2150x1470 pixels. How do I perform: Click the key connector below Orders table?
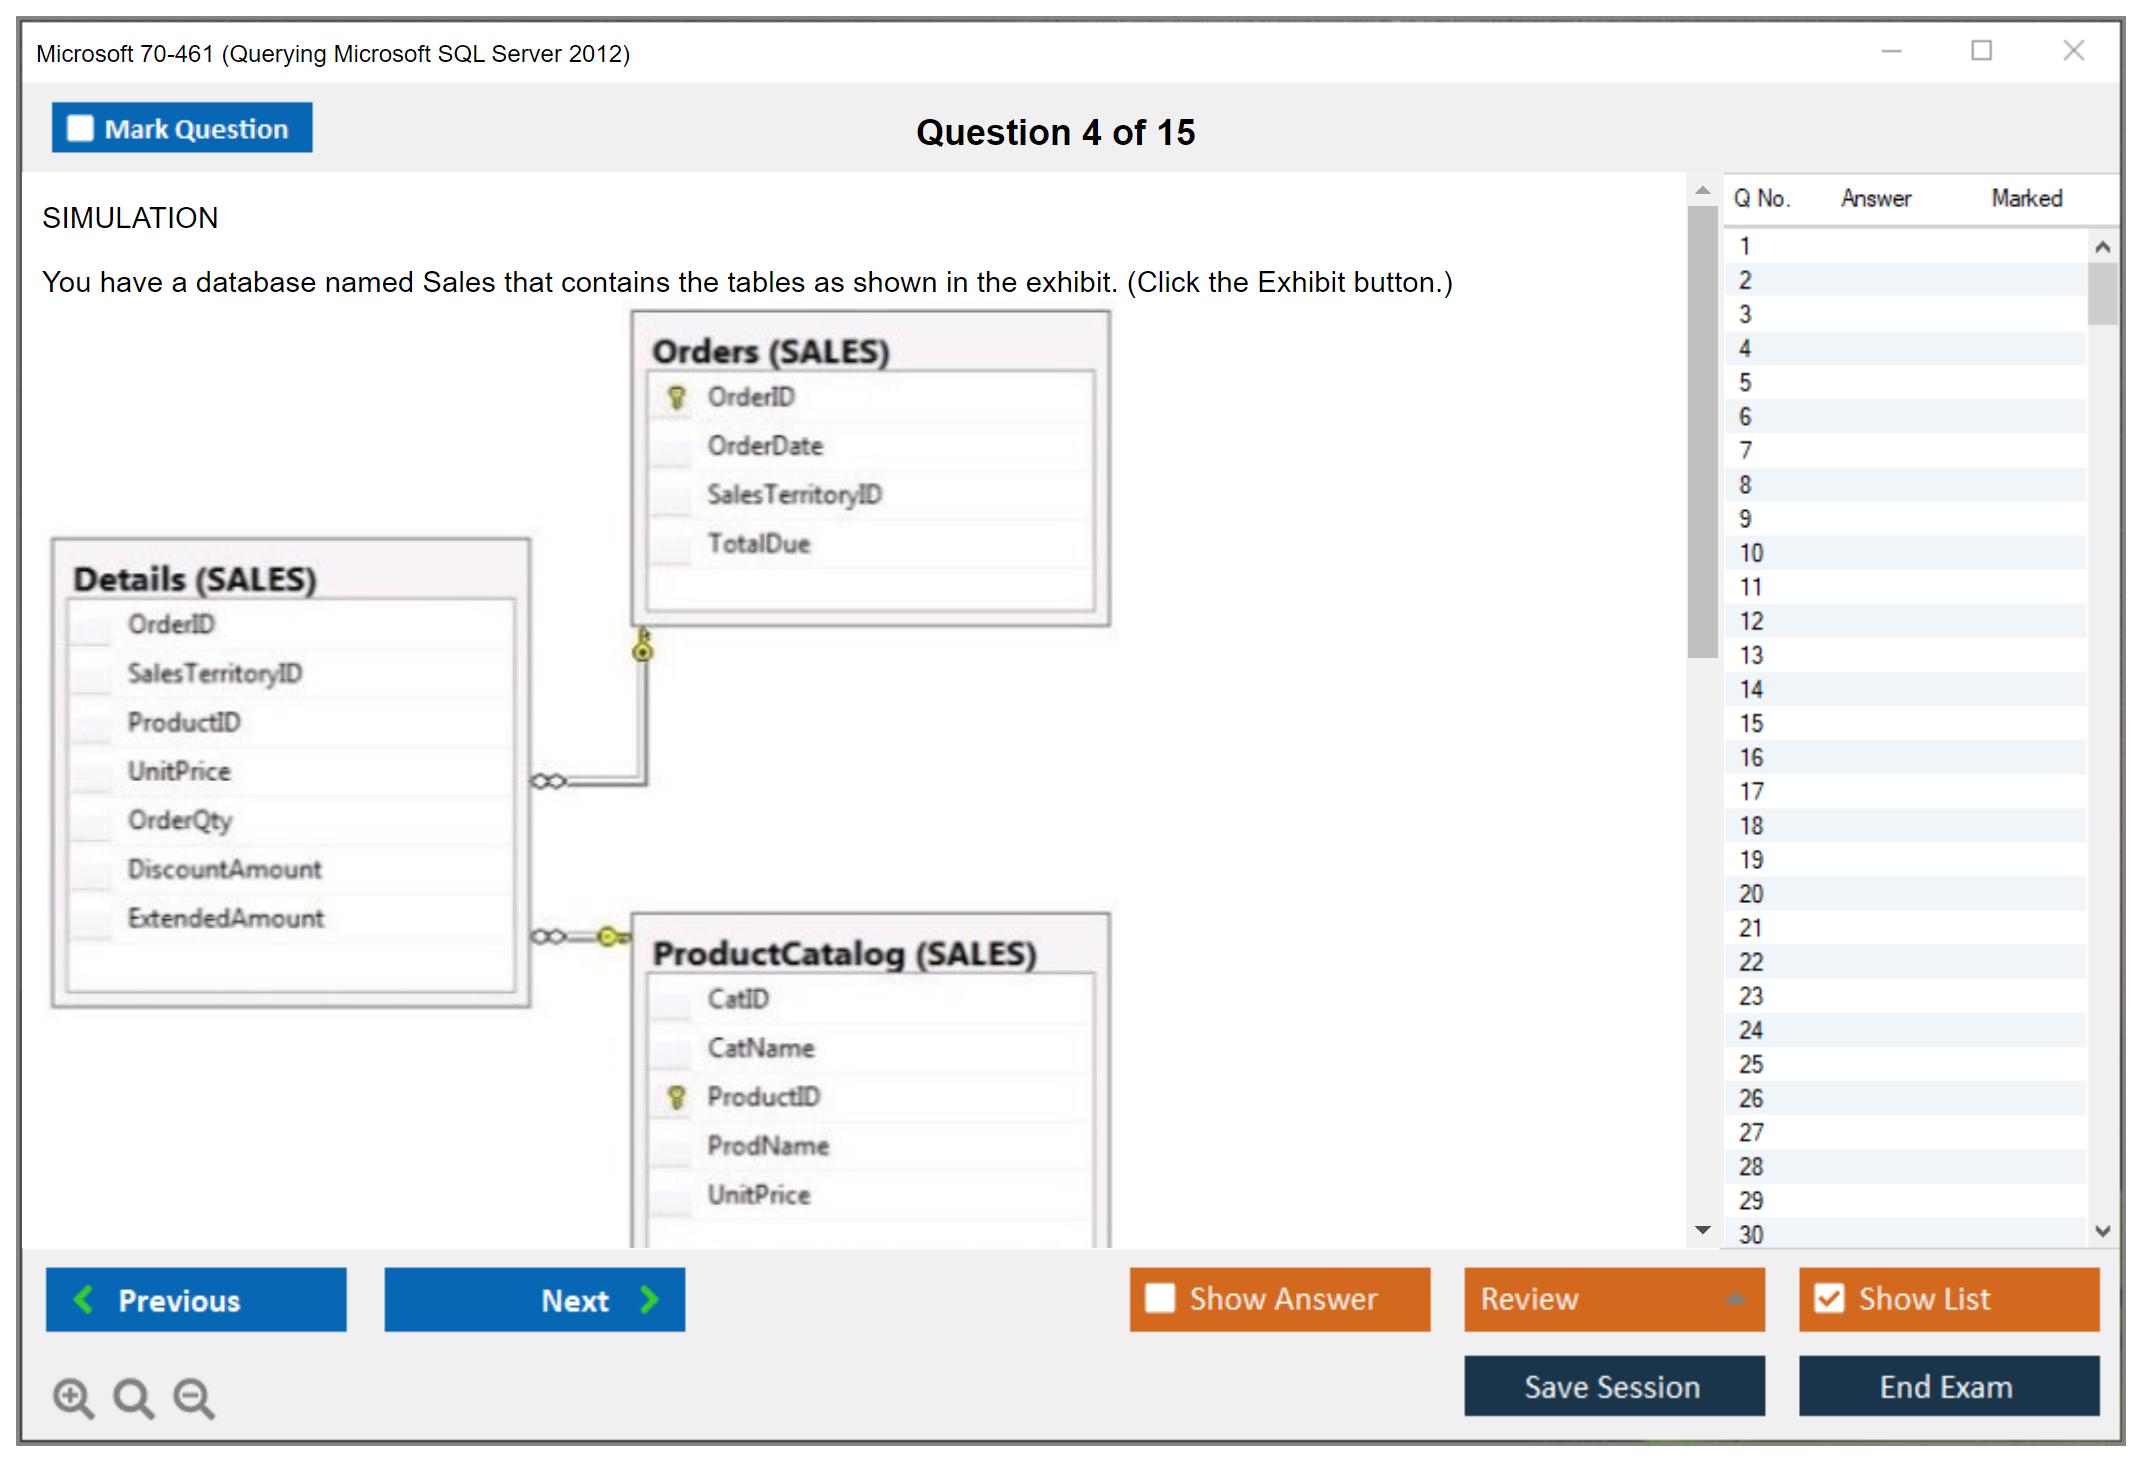(x=643, y=646)
